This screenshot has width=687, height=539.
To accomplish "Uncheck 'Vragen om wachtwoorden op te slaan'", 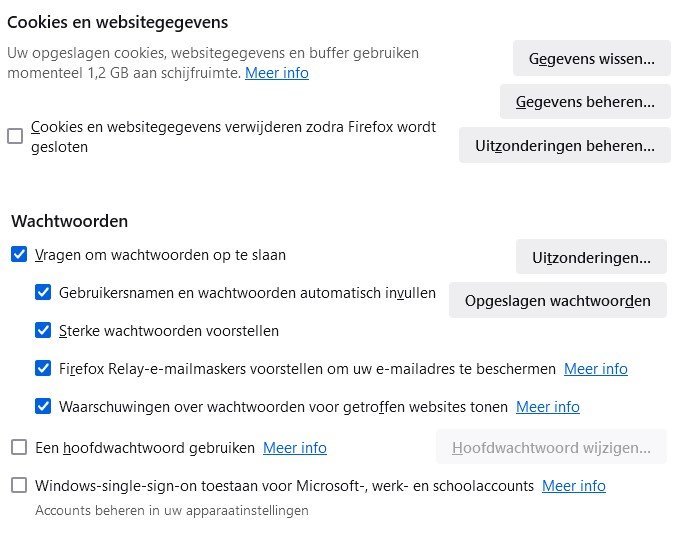I will coord(19,255).
